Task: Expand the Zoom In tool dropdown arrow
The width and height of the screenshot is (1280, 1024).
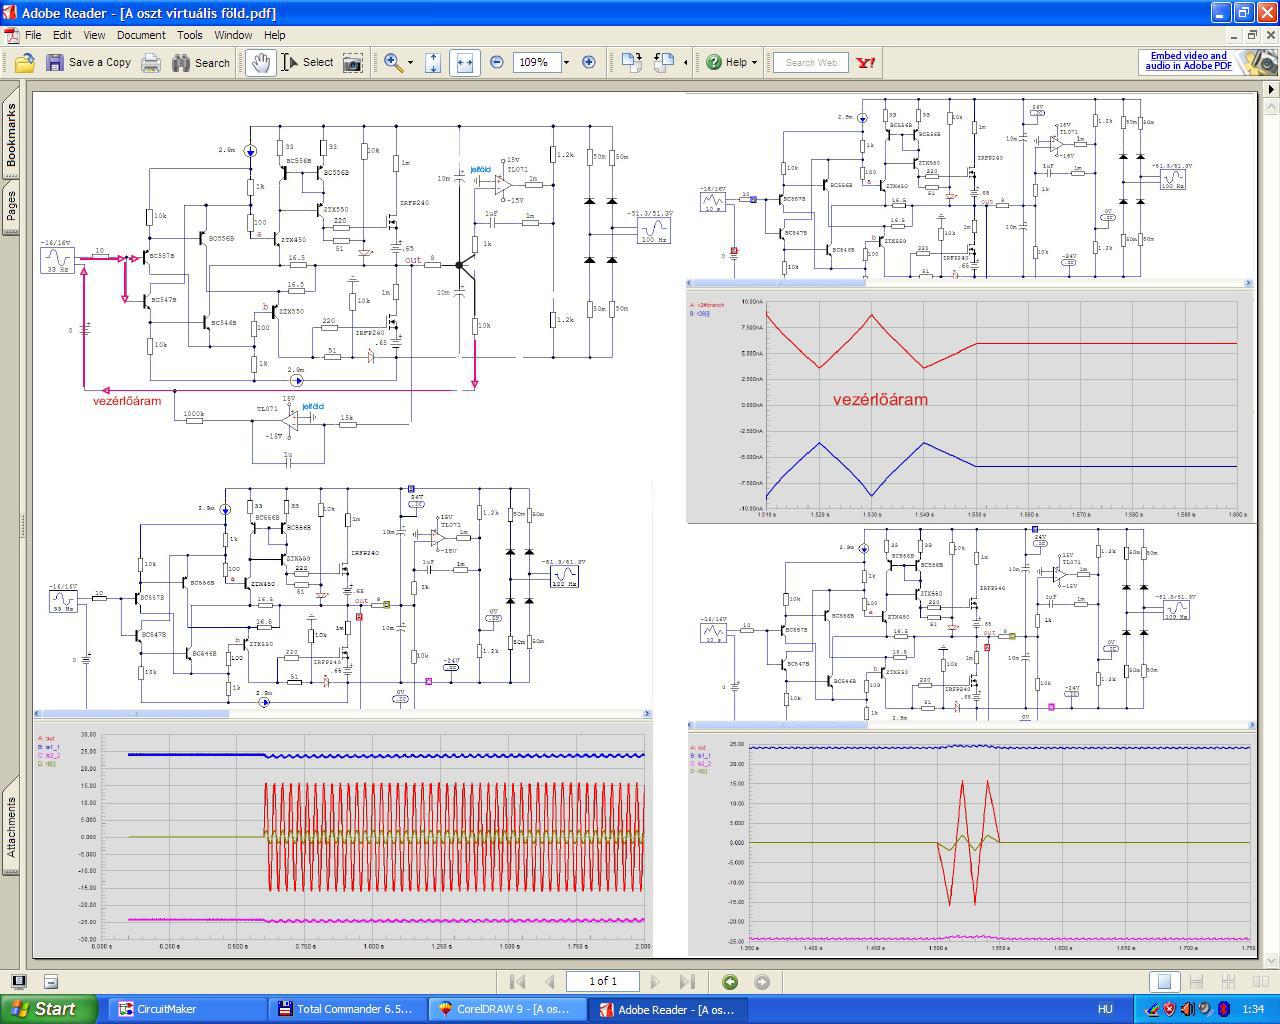Action: tap(410, 62)
